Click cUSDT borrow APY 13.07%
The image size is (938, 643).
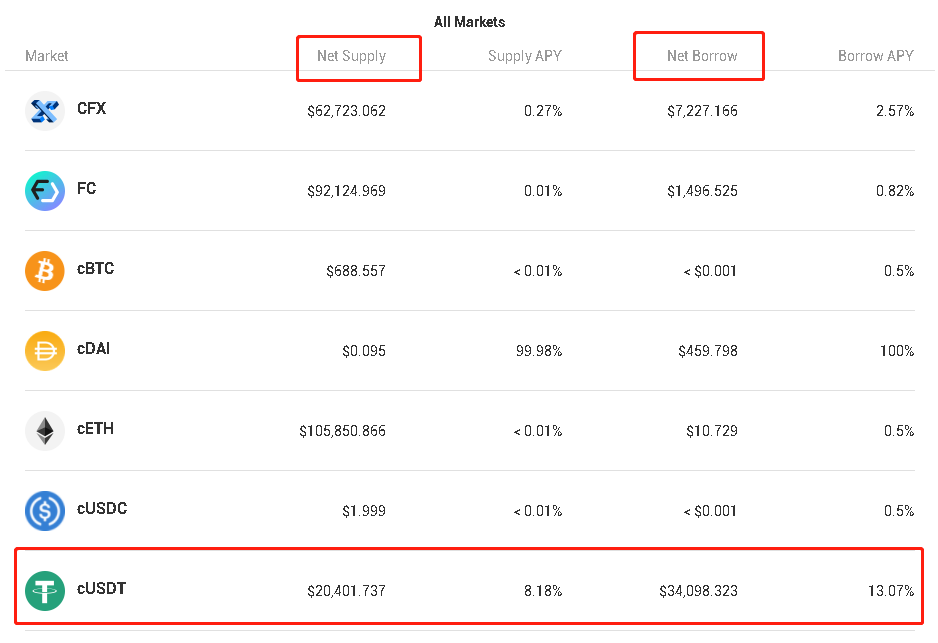coord(891,591)
